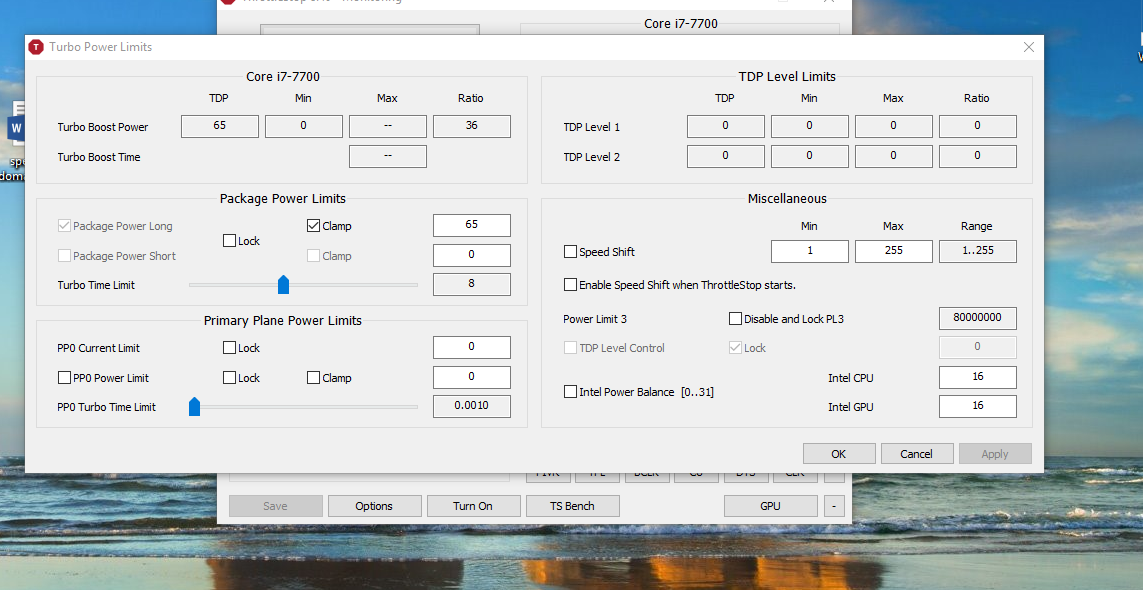This screenshot has height=590, width=1143.
Task: Click the Power Limit 3 label
Action: pos(595,319)
